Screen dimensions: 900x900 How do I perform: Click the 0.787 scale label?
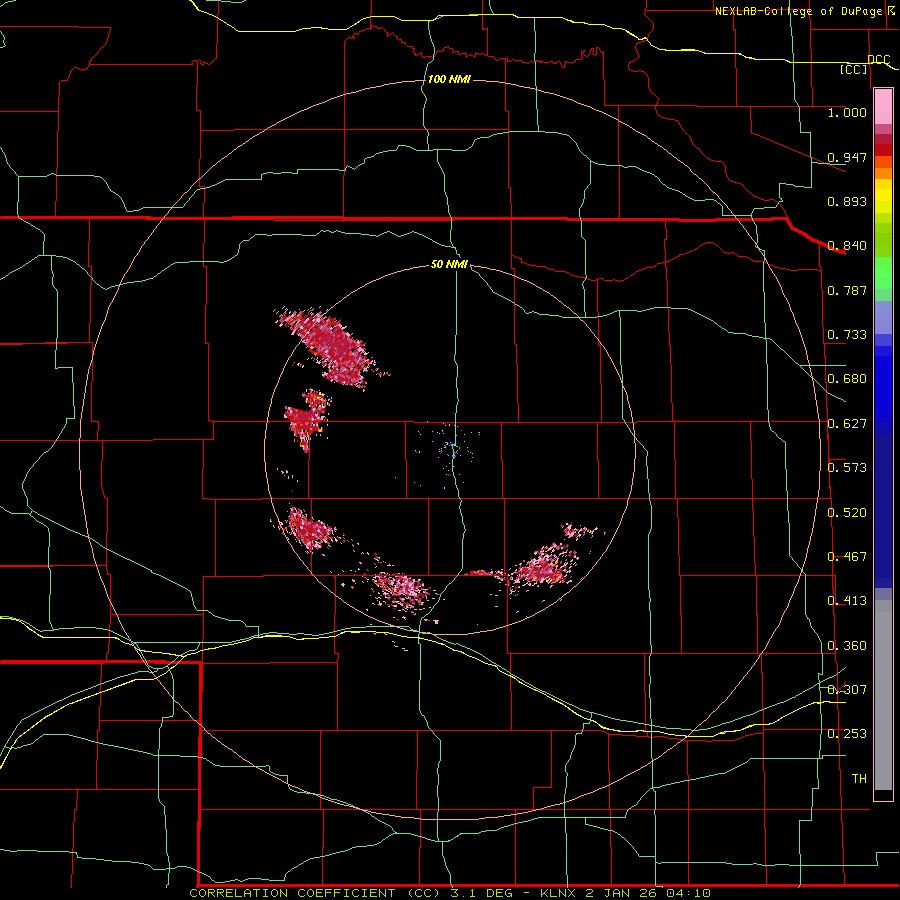pyautogui.click(x=847, y=290)
